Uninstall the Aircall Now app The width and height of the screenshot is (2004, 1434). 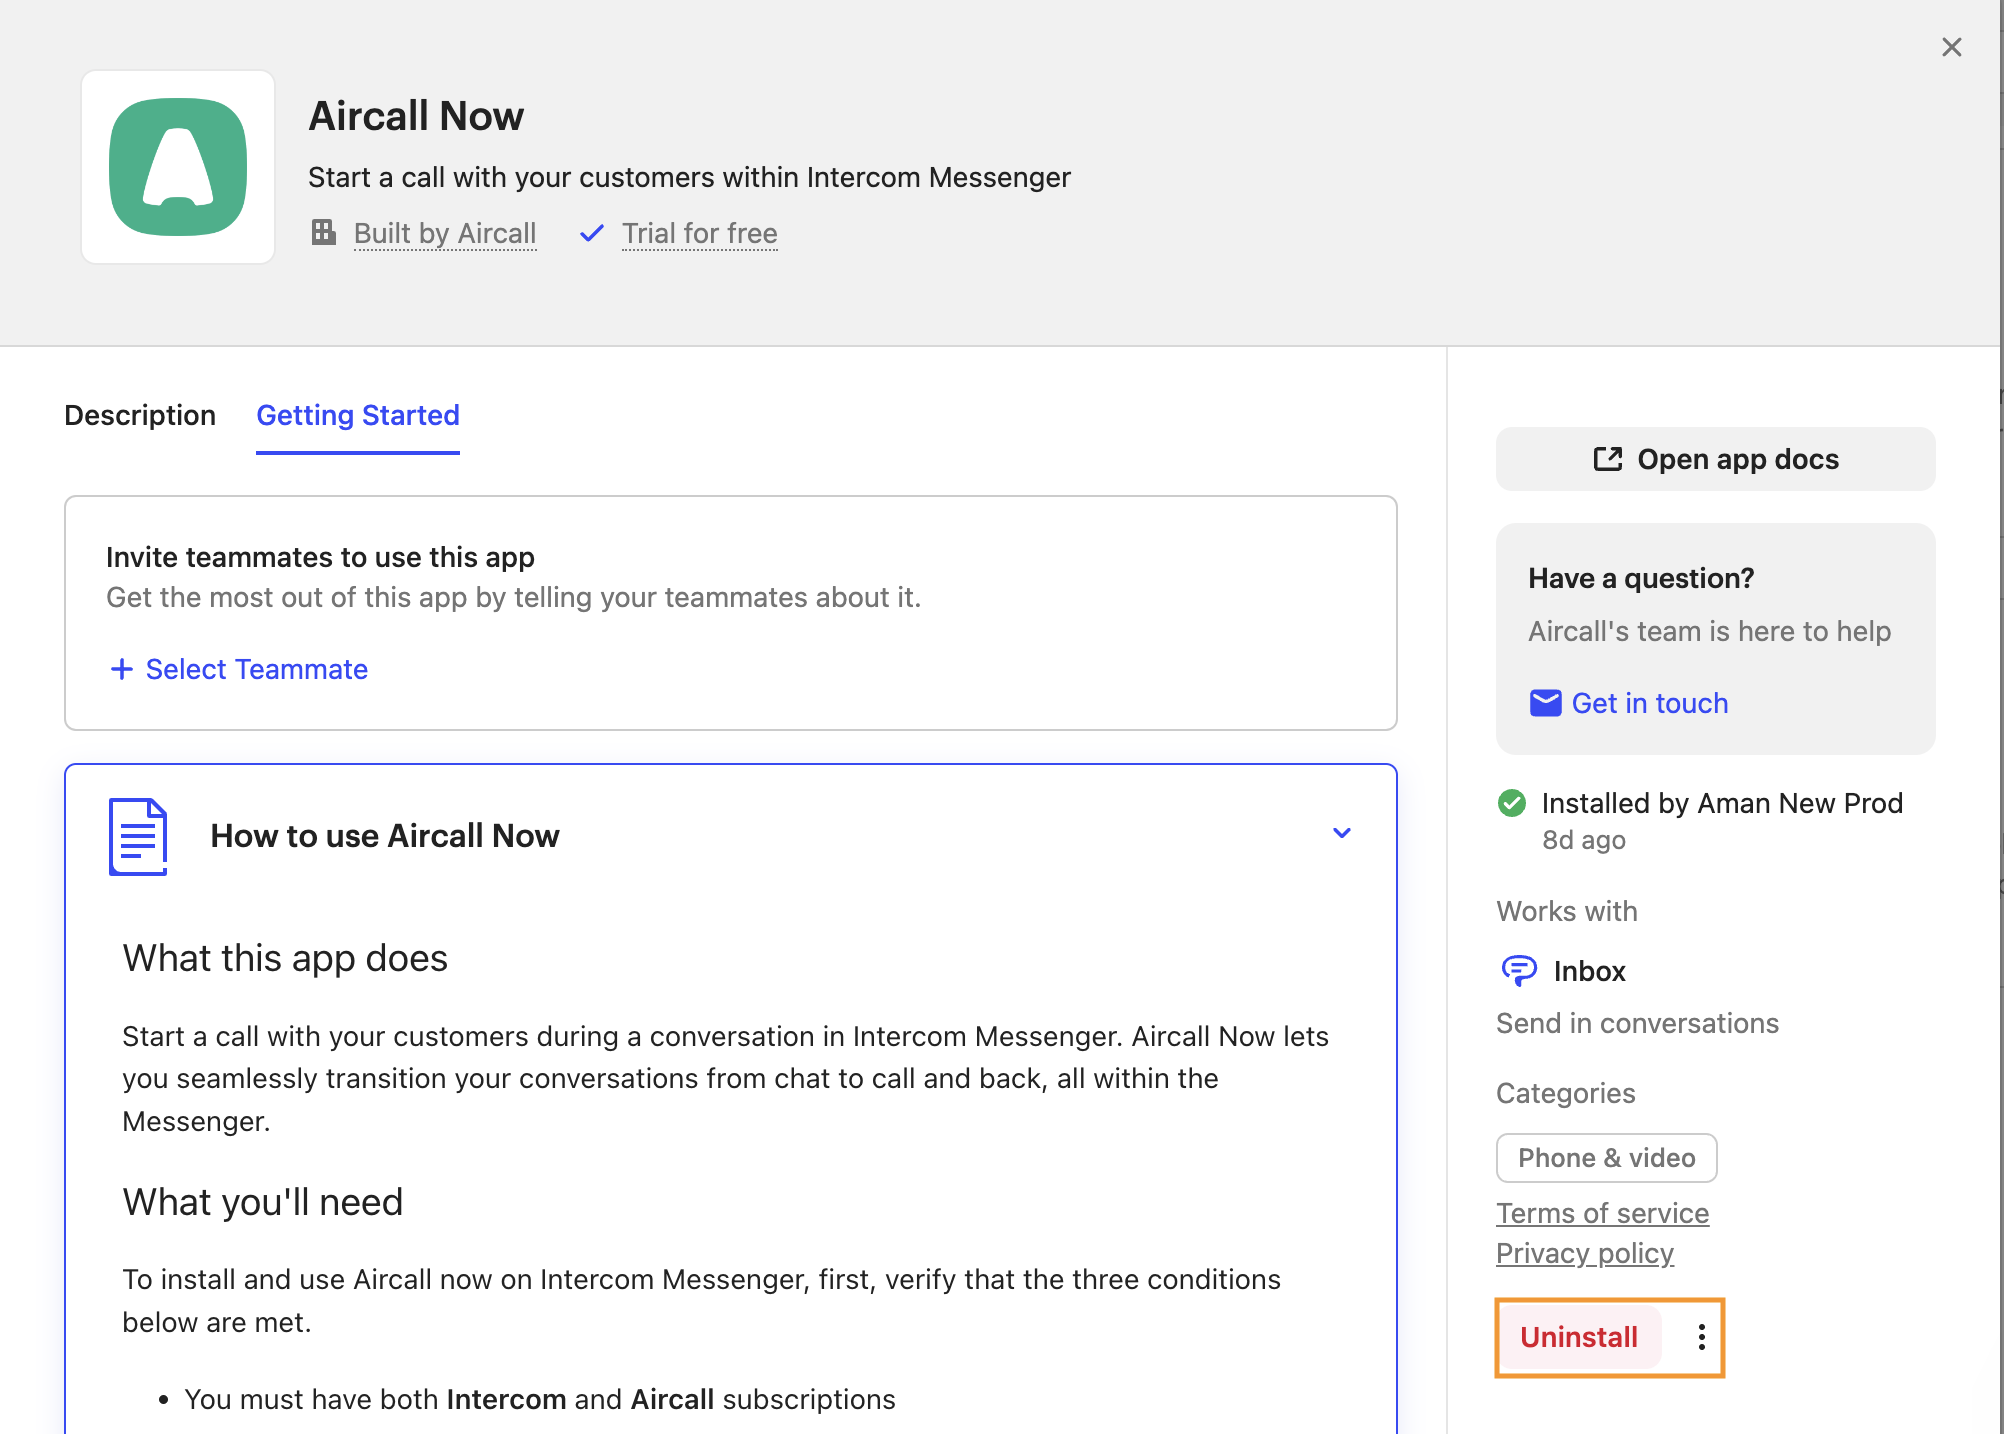1579,1337
